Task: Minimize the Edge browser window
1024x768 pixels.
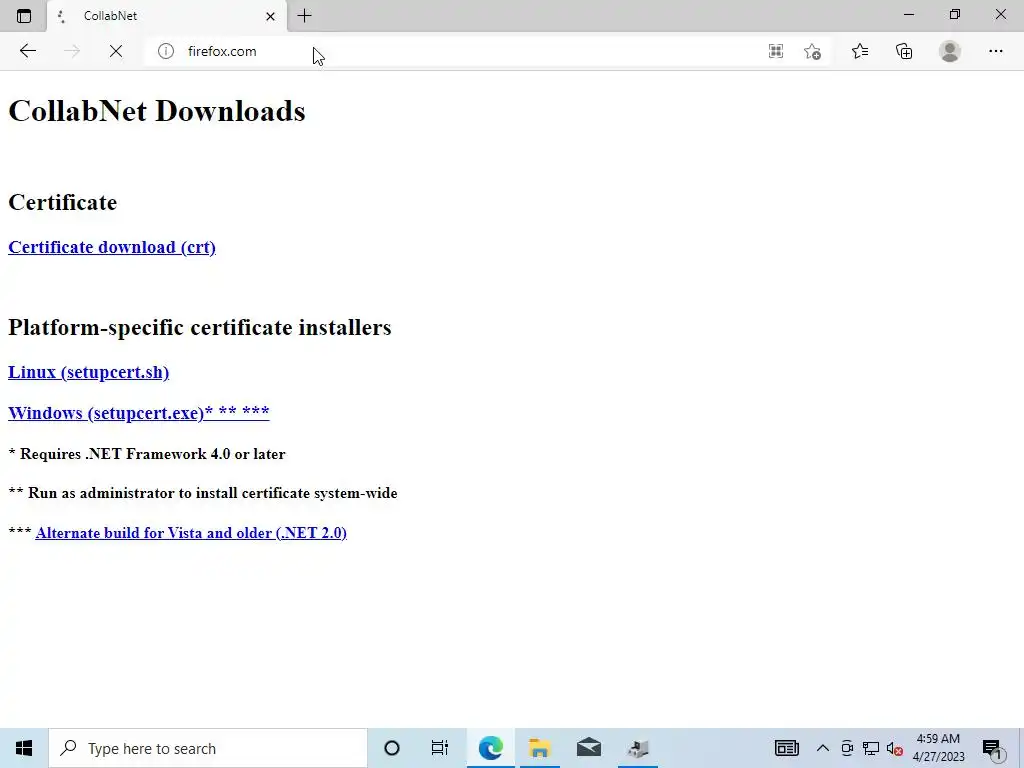Action: tap(908, 14)
